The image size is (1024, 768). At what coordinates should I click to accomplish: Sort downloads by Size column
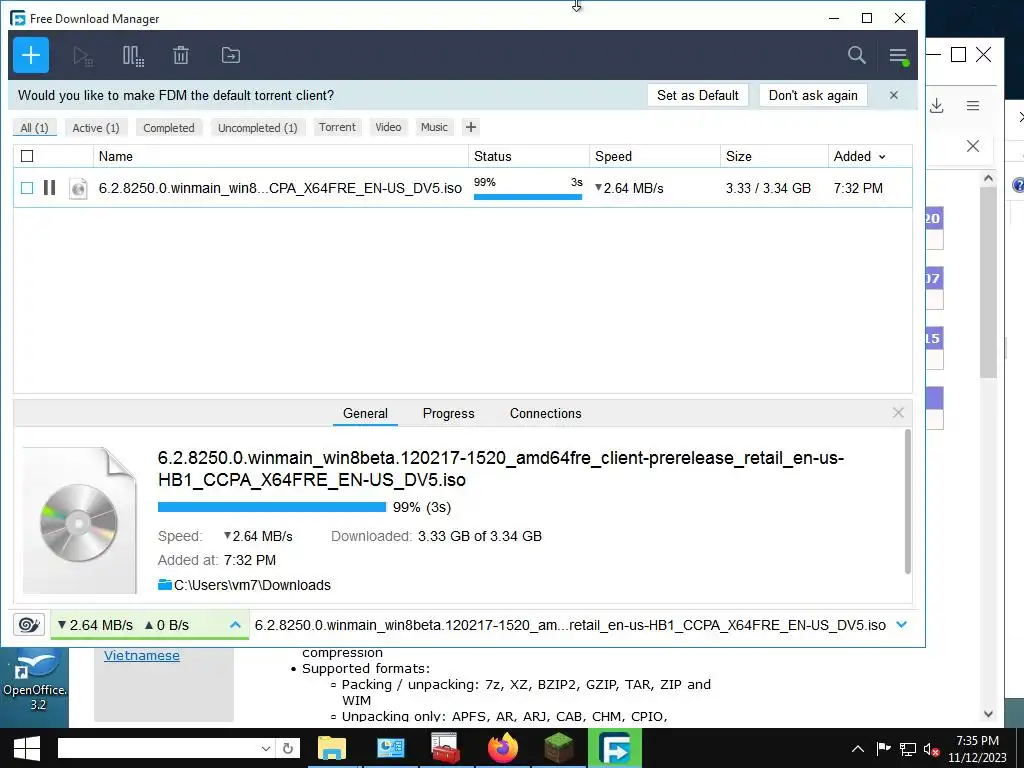[775, 156]
